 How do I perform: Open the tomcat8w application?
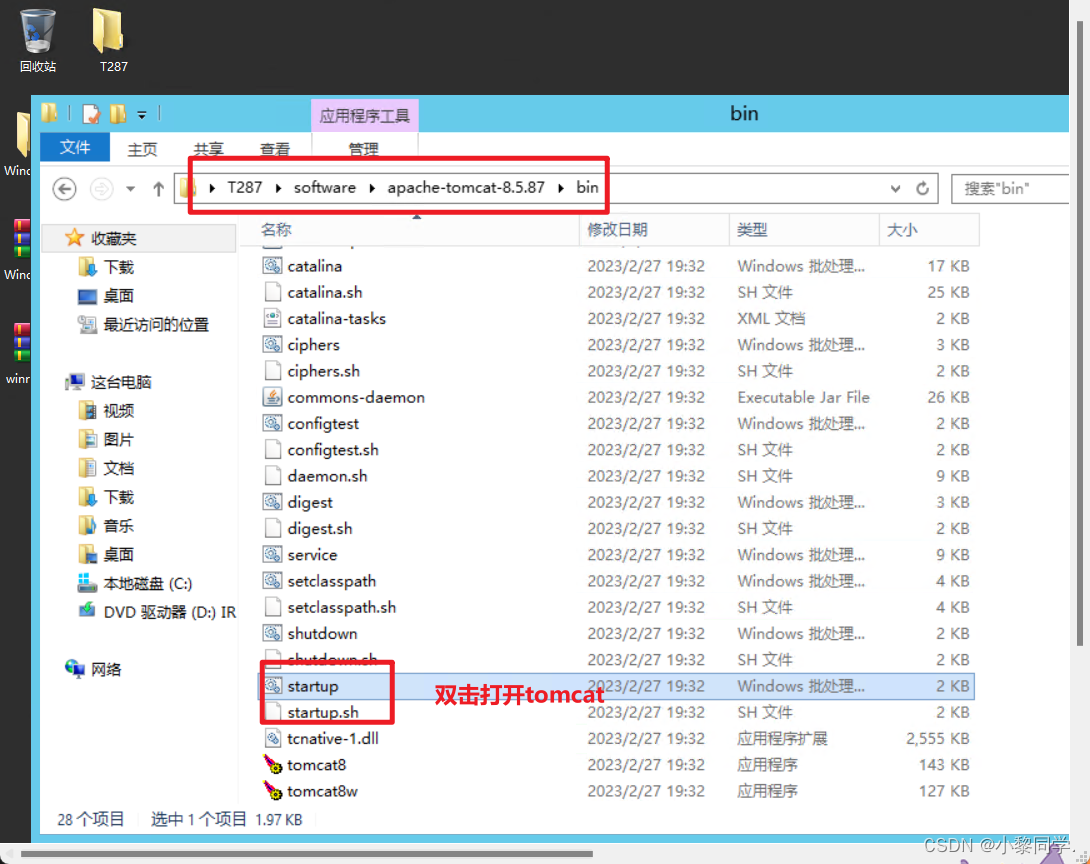pyautogui.click(x=319, y=791)
